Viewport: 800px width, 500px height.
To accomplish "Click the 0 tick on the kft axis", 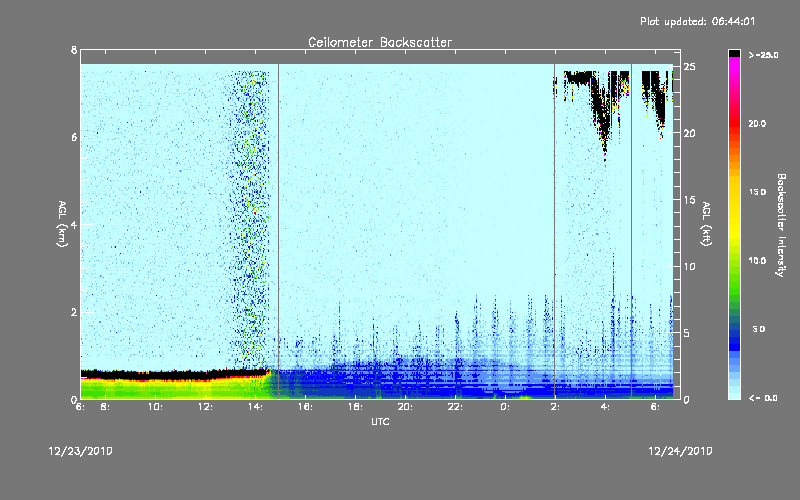I will coord(687,399).
